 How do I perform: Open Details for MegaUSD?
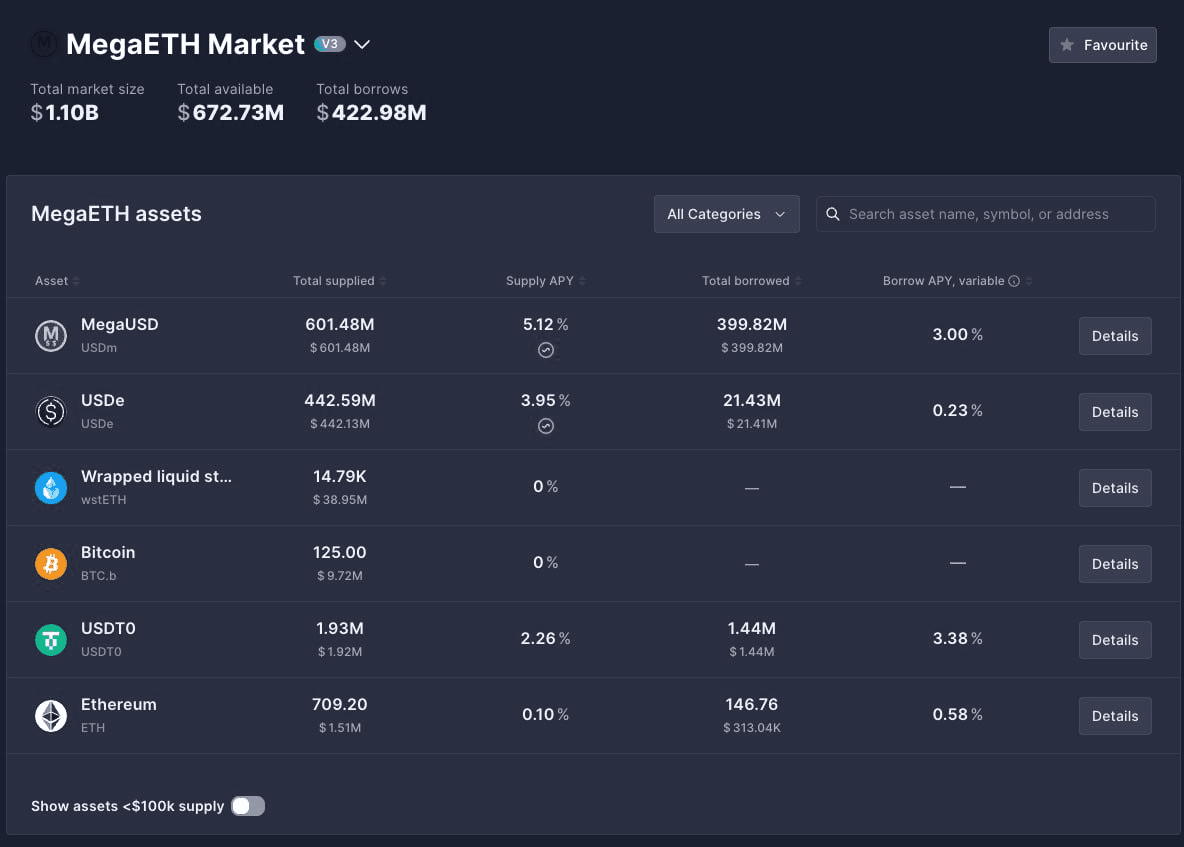pyautogui.click(x=1115, y=336)
